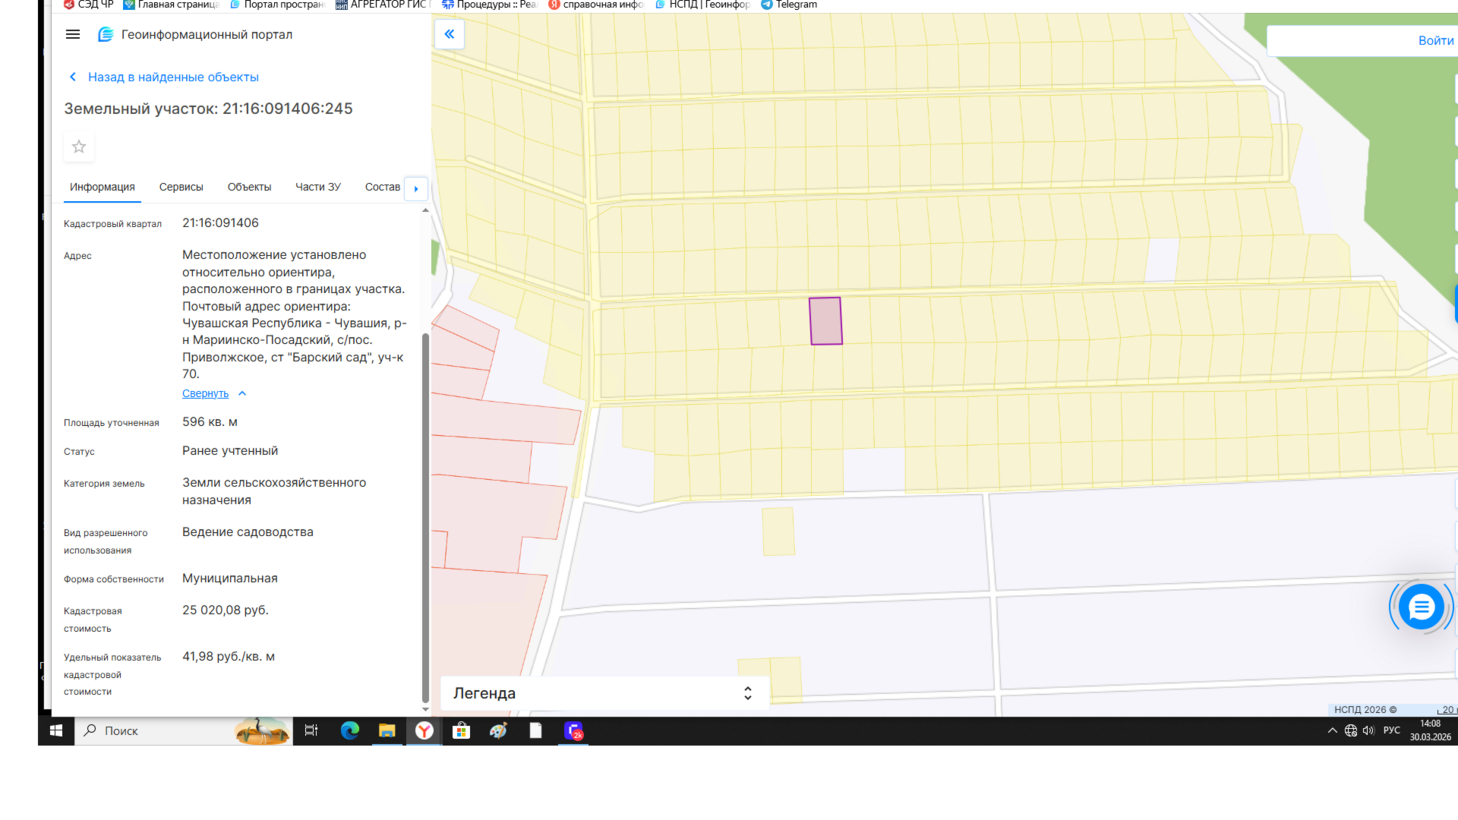This screenshot has height=820, width=1458.
Task: Go back via Назад в найденные объекты
Action: click(173, 77)
